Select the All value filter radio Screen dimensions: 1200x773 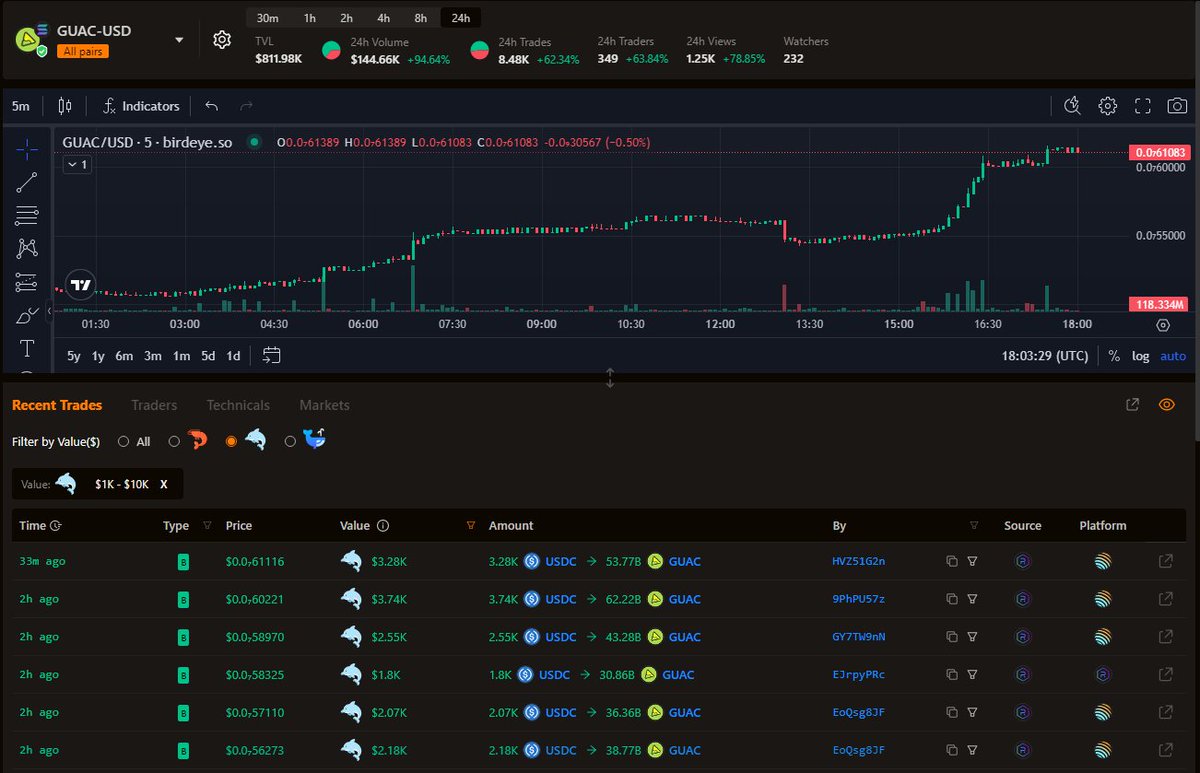click(123, 441)
